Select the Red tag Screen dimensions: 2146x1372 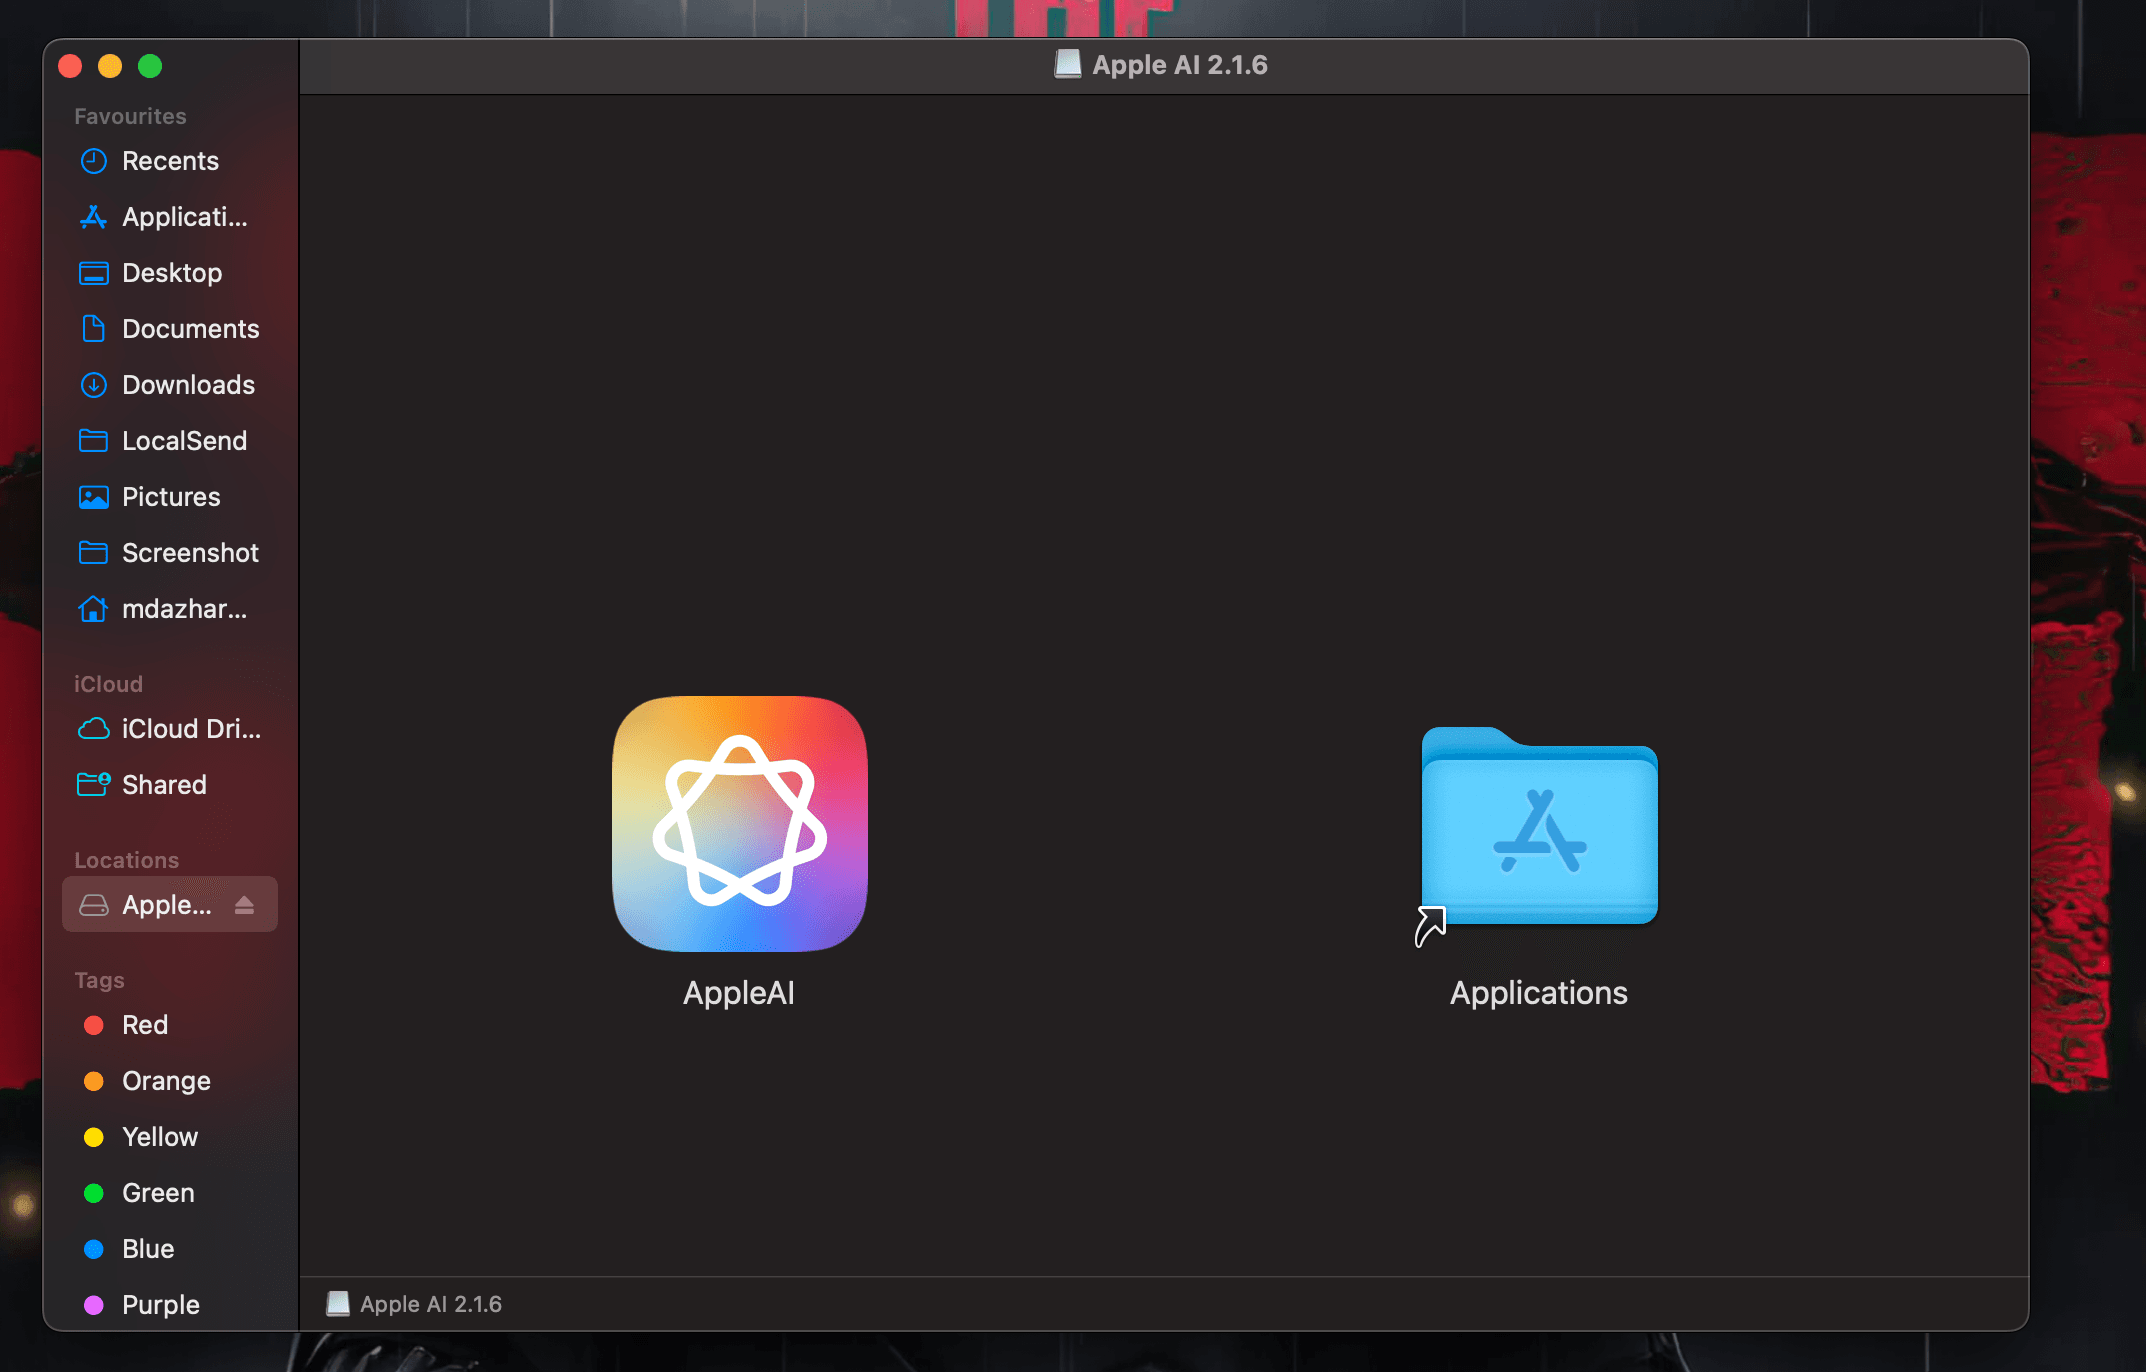click(x=144, y=1025)
